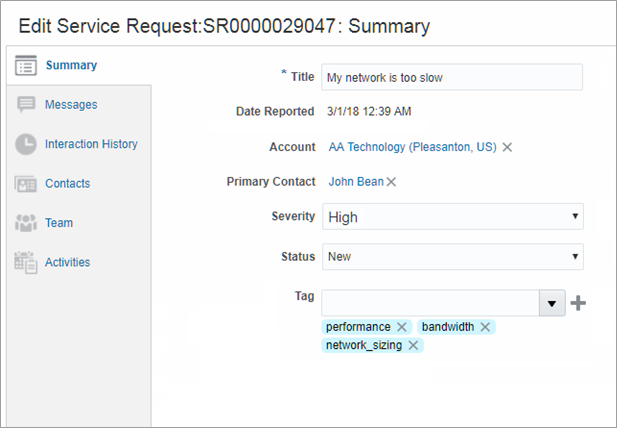Click the Summary sidebar icon
The image size is (617, 428).
click(x=26, y=66)
